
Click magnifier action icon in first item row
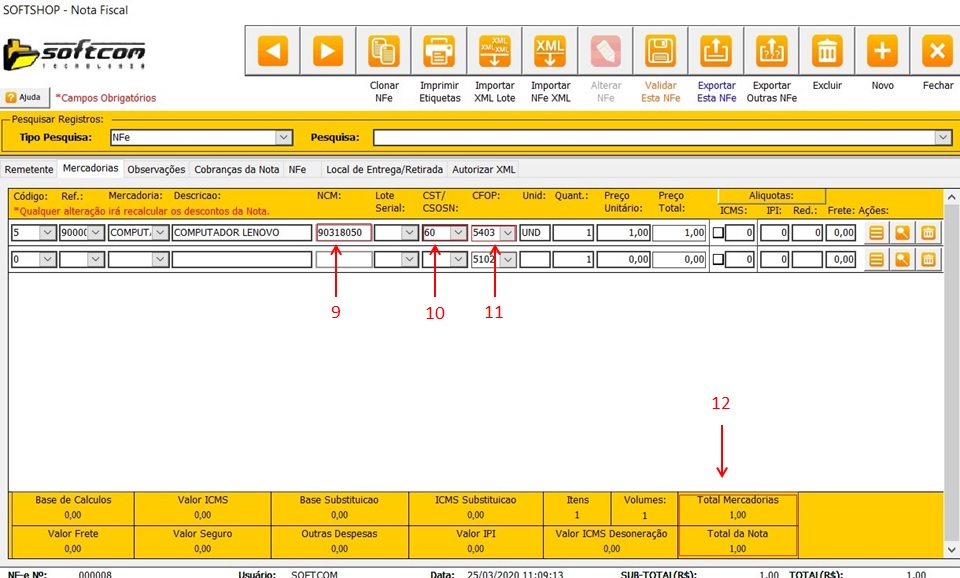(902, 233)
